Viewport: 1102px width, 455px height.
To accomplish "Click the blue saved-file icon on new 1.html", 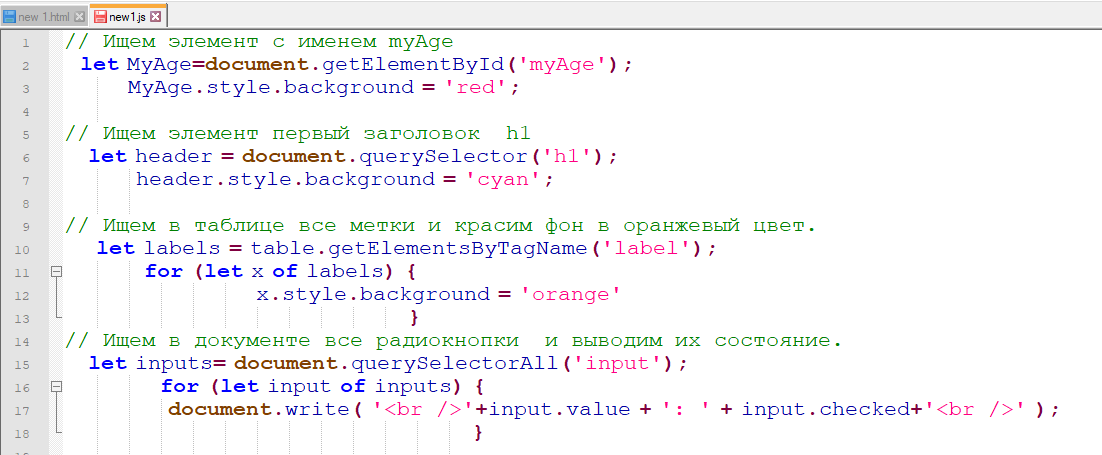I will (x=10, y=16).
